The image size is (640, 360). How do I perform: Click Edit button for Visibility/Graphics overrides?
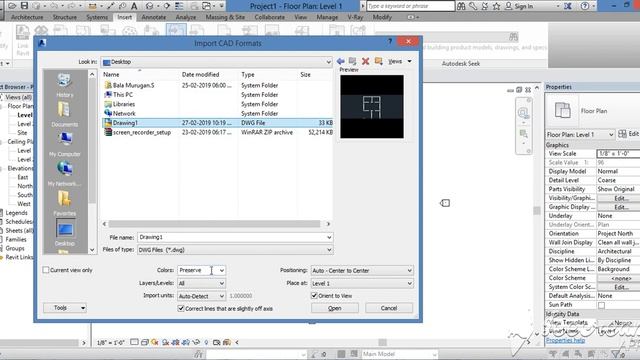[621, 198]
